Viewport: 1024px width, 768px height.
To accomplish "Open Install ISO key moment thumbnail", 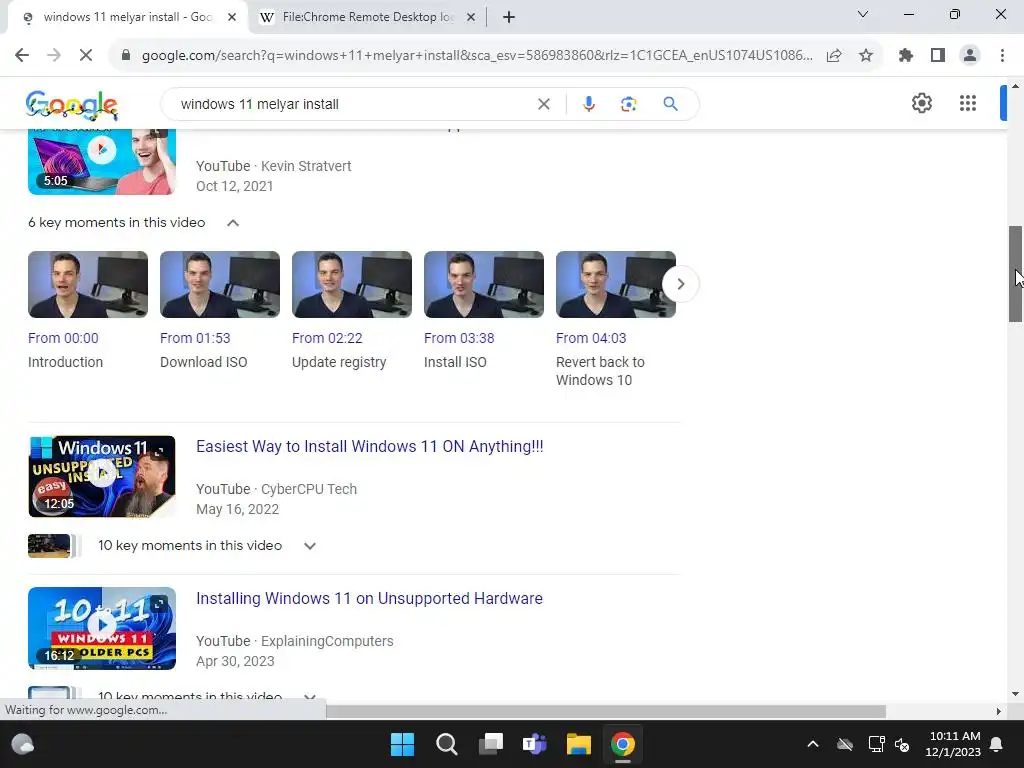I will pos(484,284).
